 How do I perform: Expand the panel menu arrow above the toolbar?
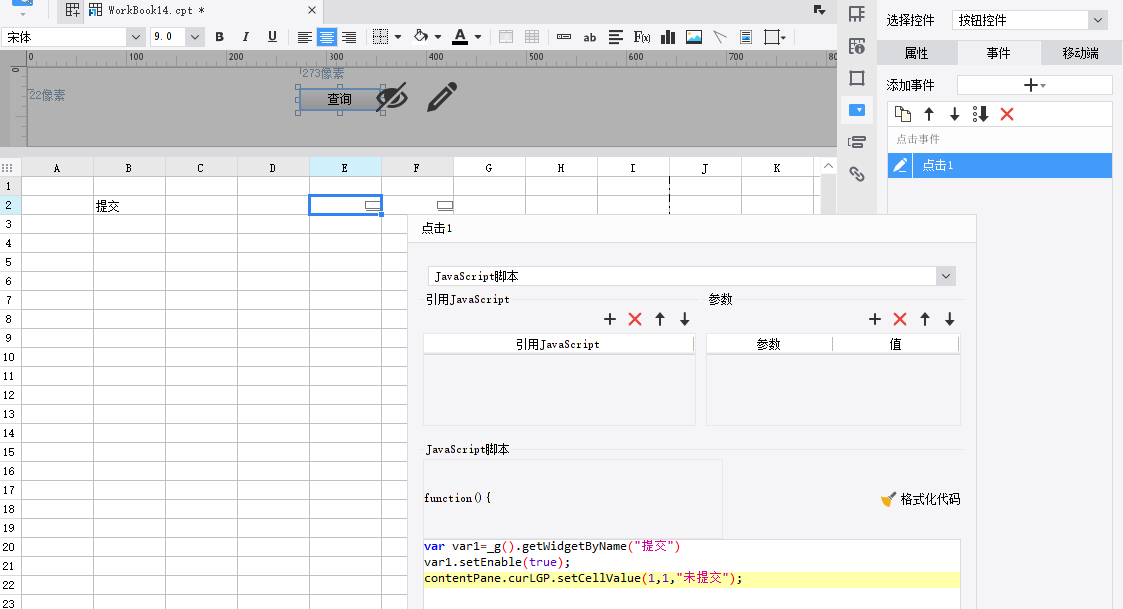point(819,10)
